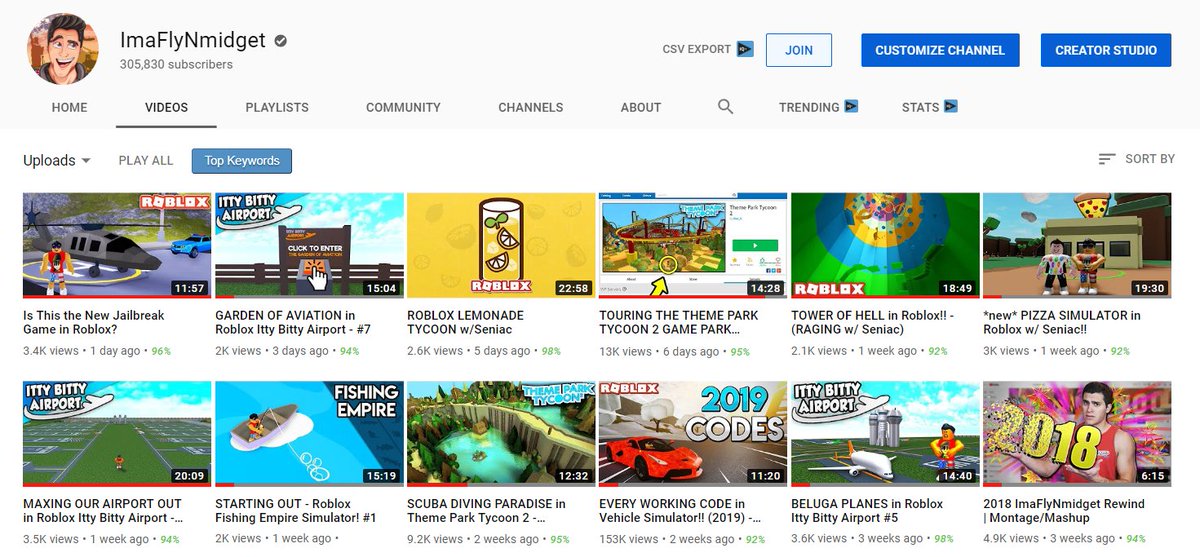
Task: Click title '2018 ImaFlyNmidget Rewind'
Action: (x=1064, y=511)
